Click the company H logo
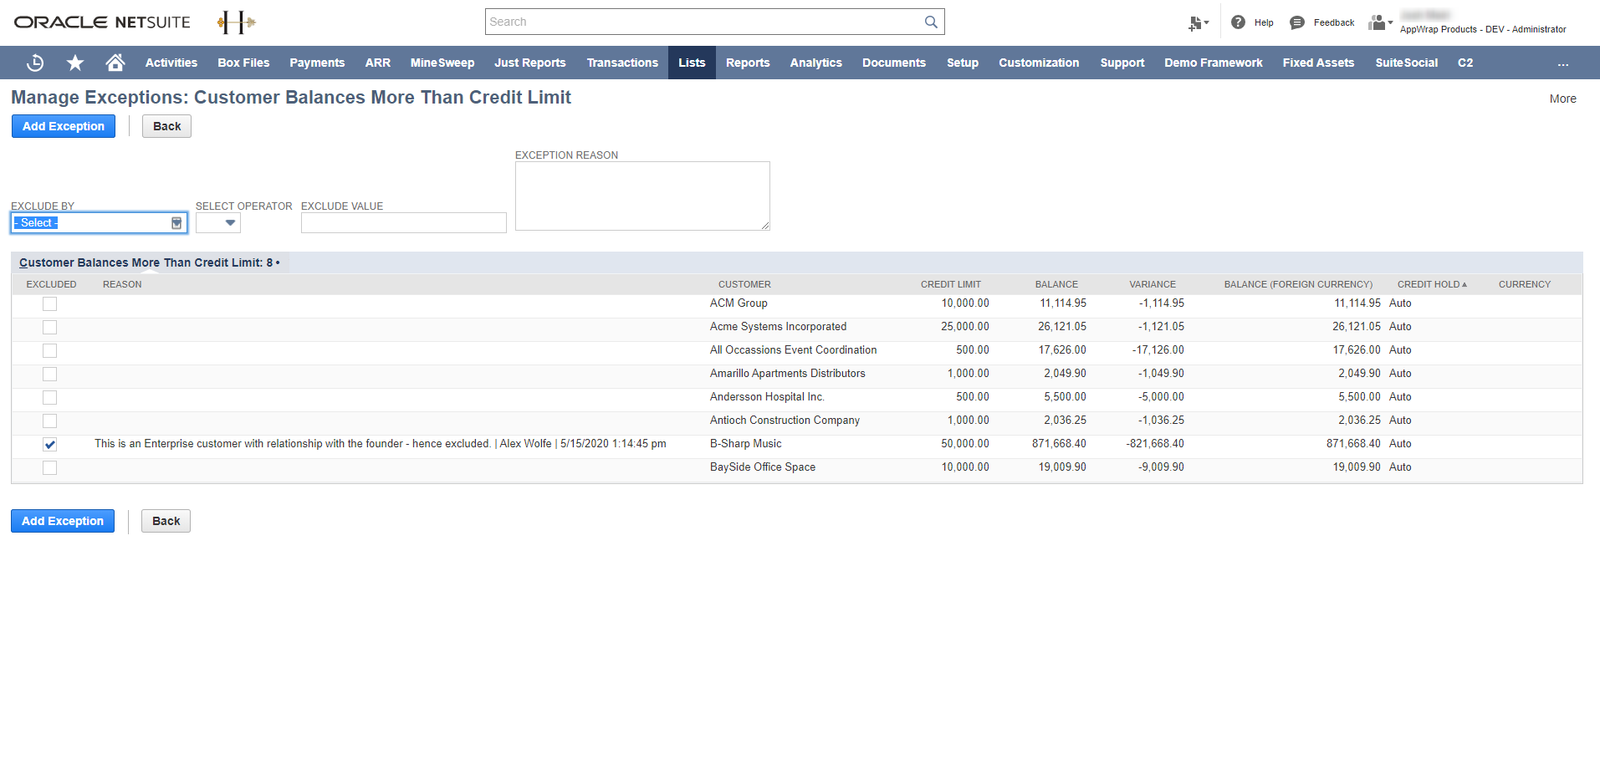1600x775 pixels. point(236,22)
